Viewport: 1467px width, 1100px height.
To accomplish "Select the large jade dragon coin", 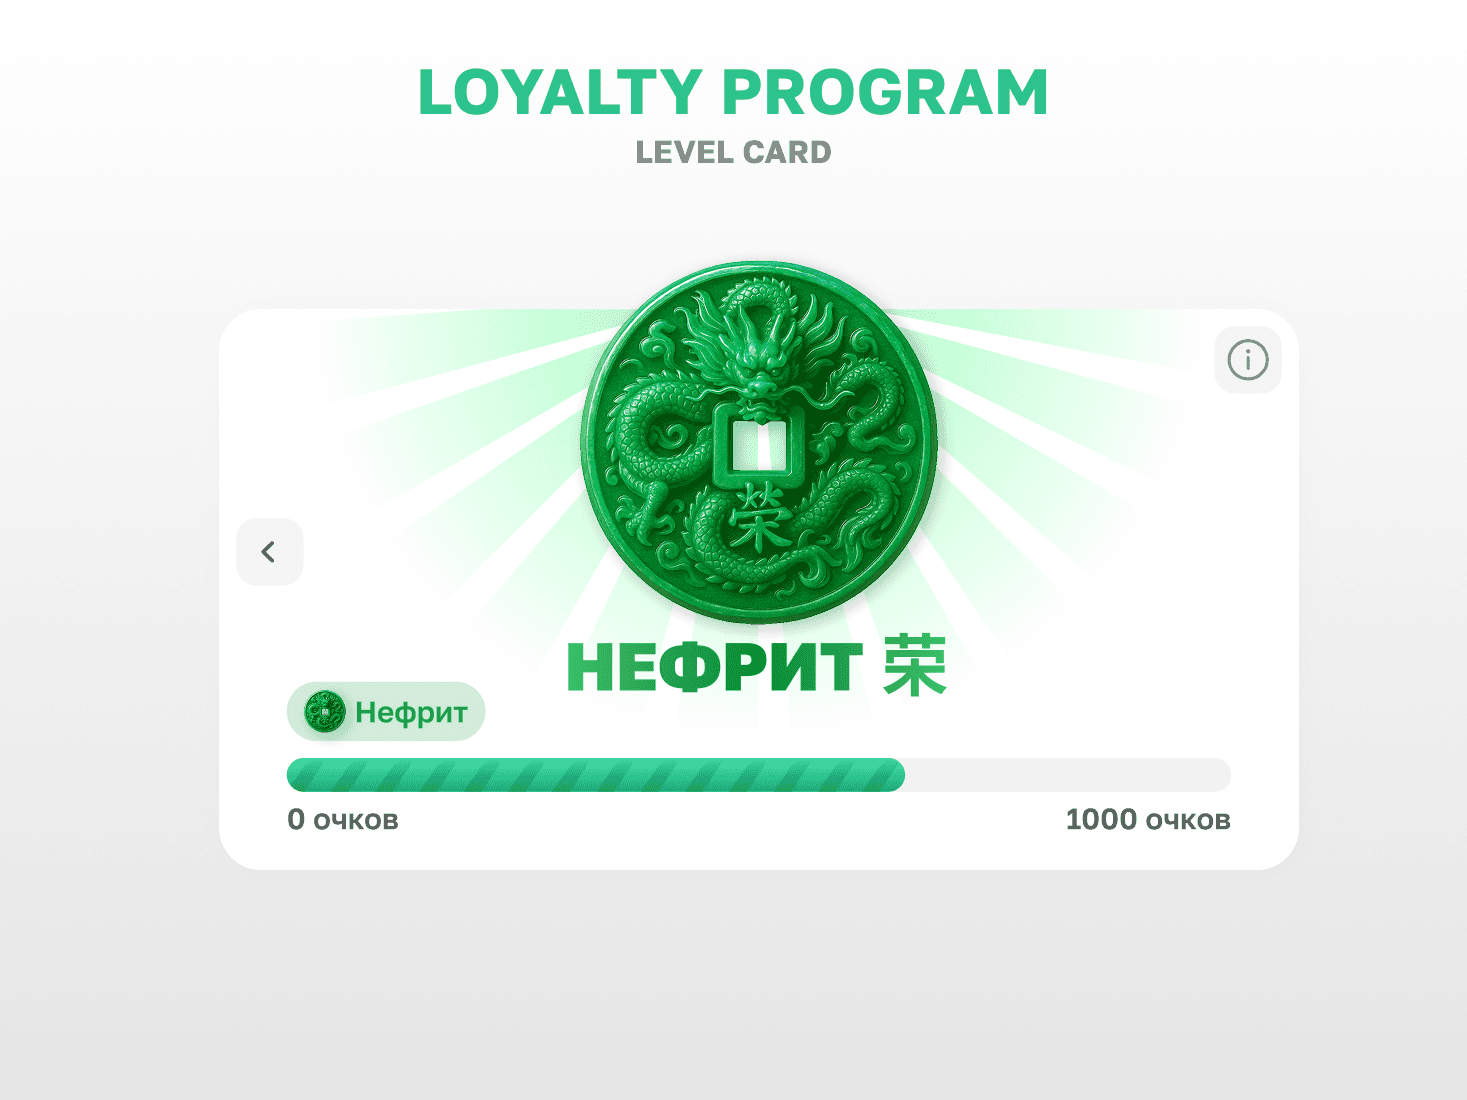I will pos(759,443).
